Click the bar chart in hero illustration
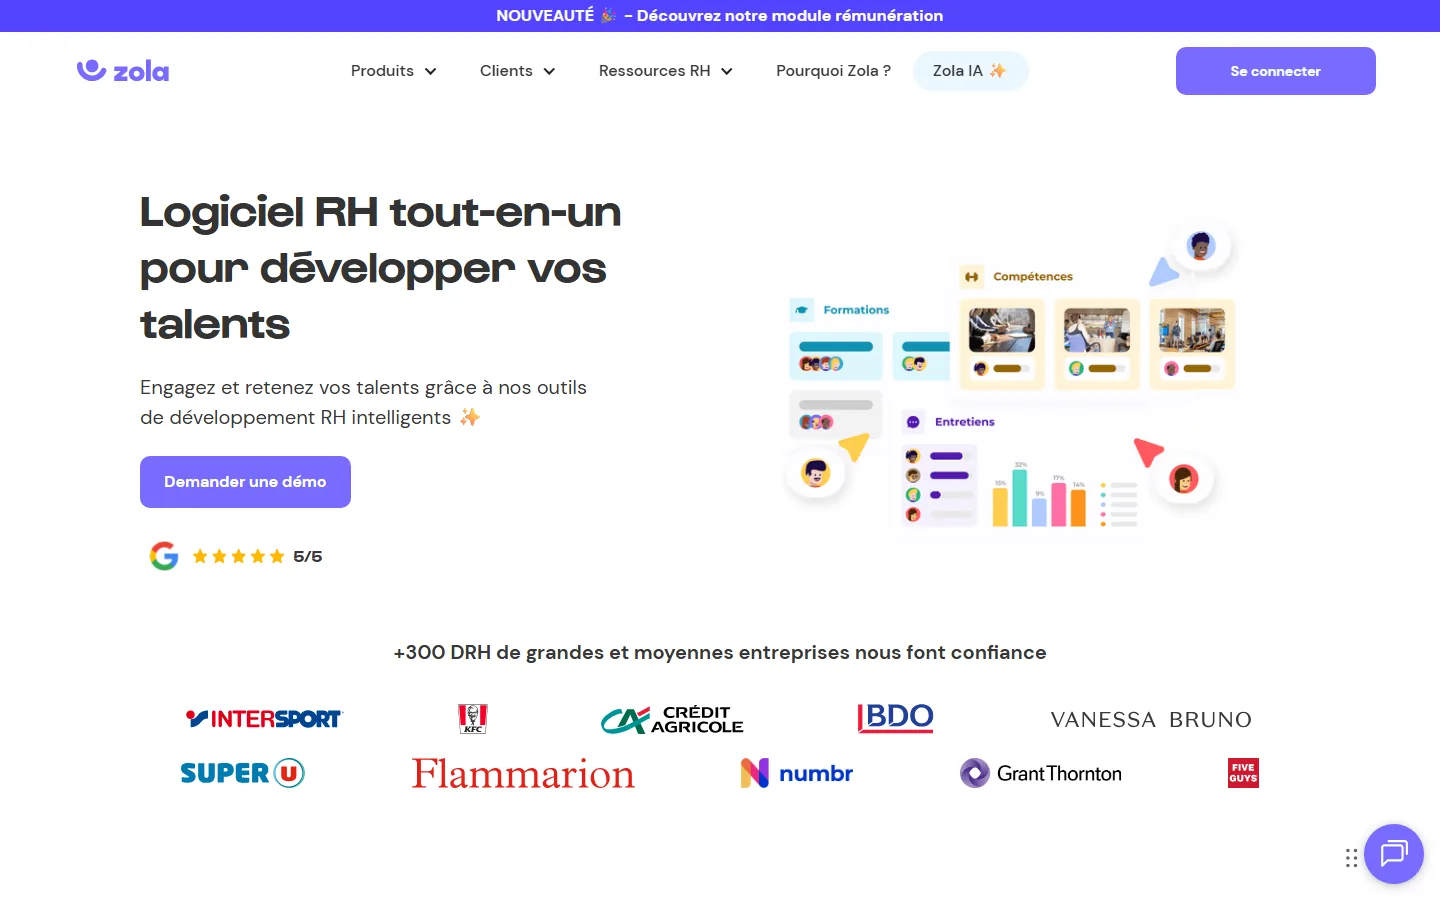The height and width of the screenshot is (900, 1440). coord(1039,496)
